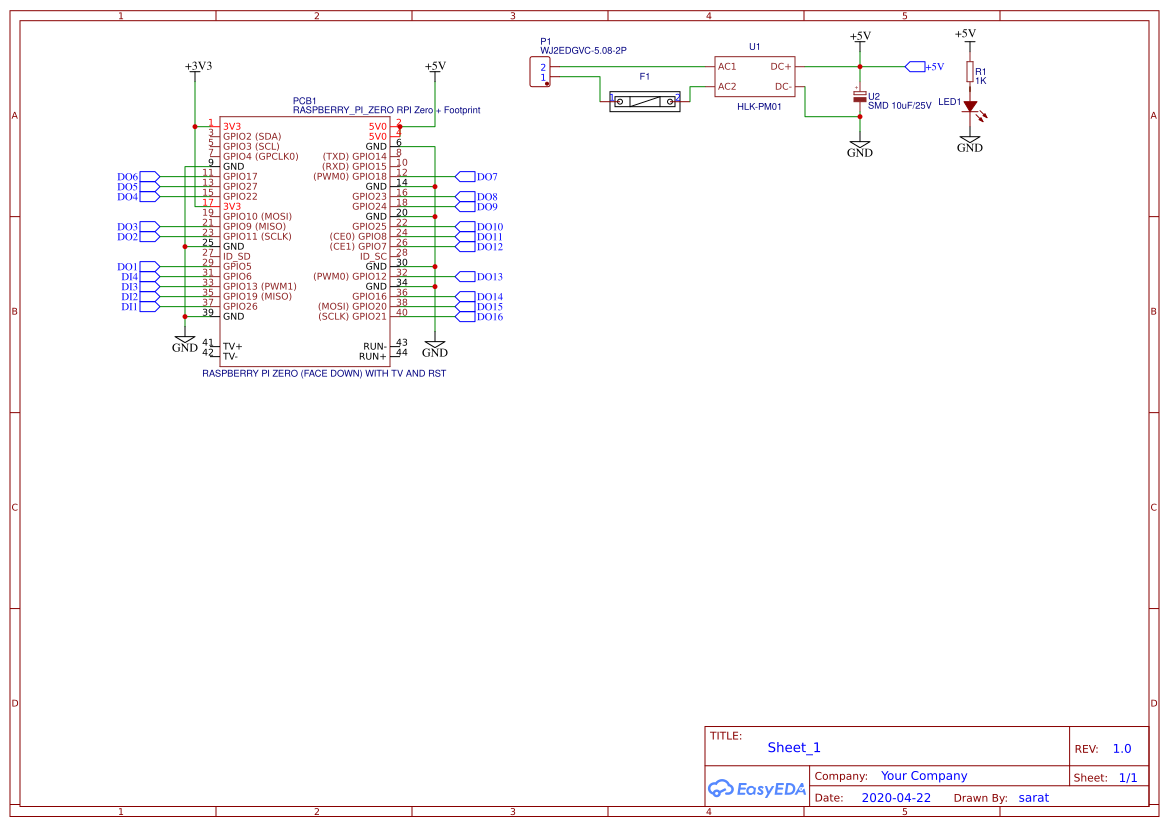Image resolution: width=1169 pixels, height=827 pixels.
Task: Click the LED1 diode symbol
Action: pos(969,107)
